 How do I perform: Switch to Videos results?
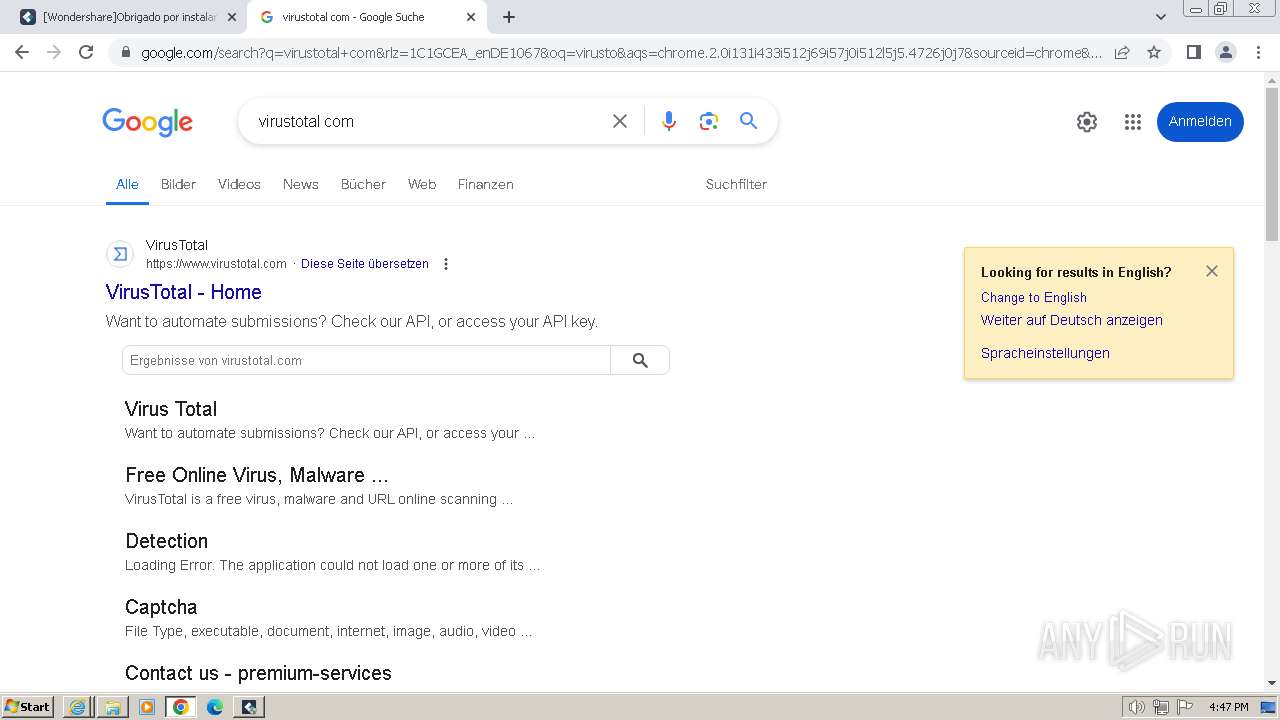[239, 184]
